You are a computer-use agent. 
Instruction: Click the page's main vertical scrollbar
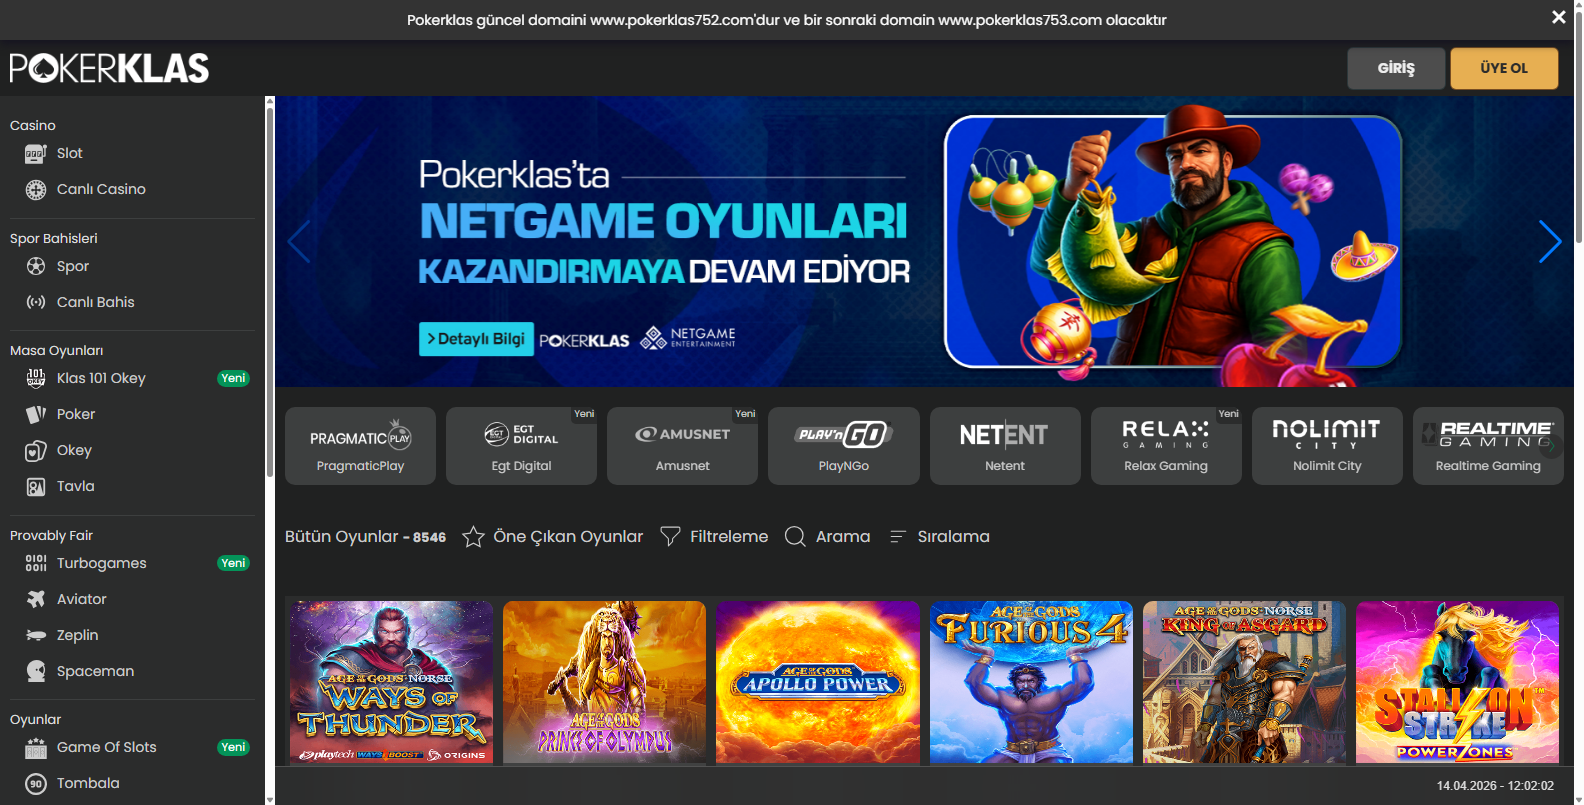click(1578, 125)
